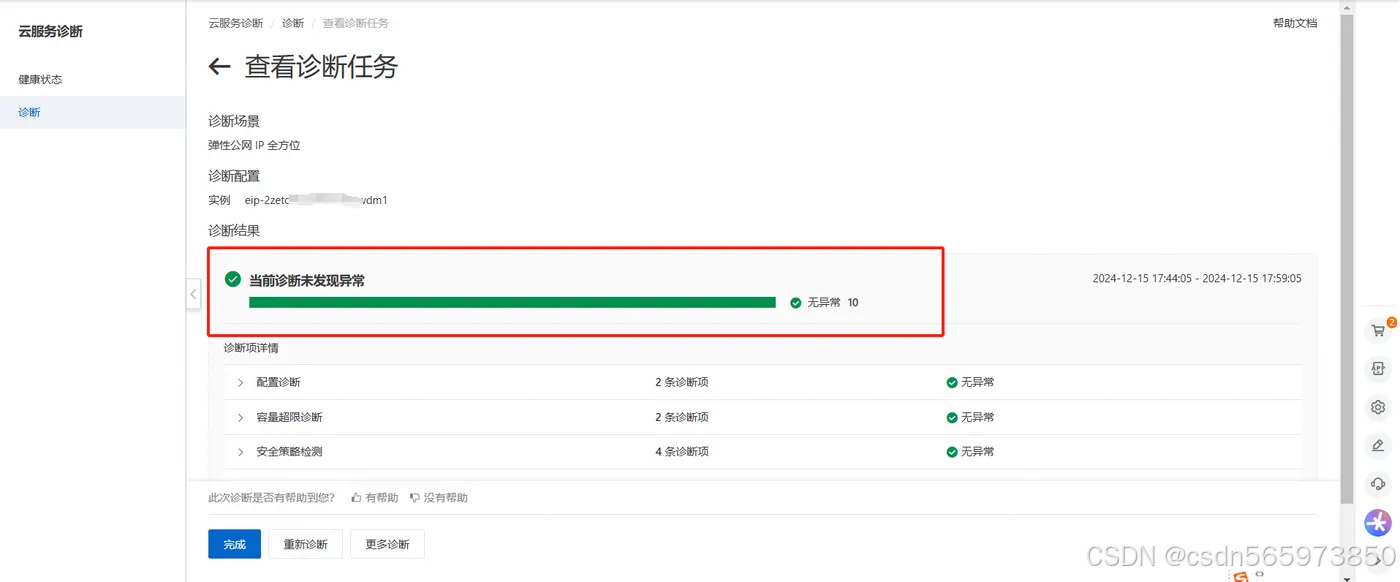
Task: Click the 诊断项详情 heading
Action: tap(251, 348)
